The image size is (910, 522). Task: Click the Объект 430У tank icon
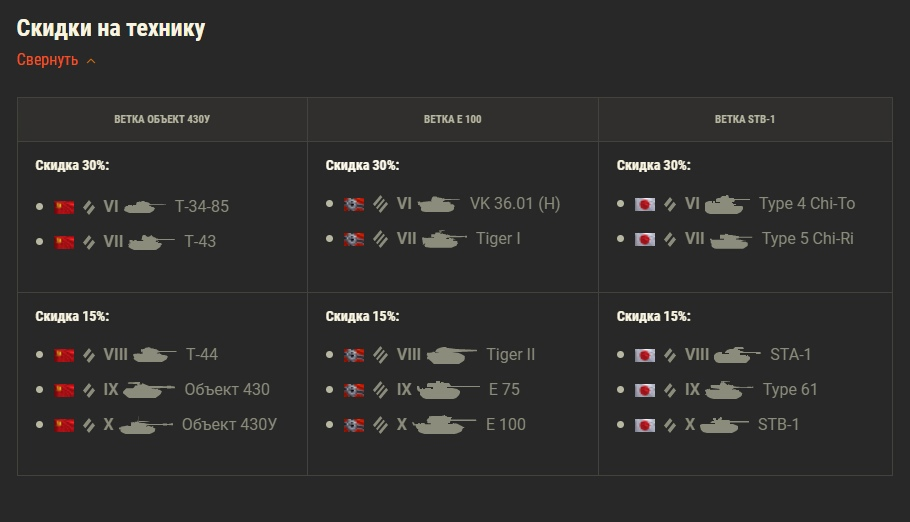(x=146, y=425)
